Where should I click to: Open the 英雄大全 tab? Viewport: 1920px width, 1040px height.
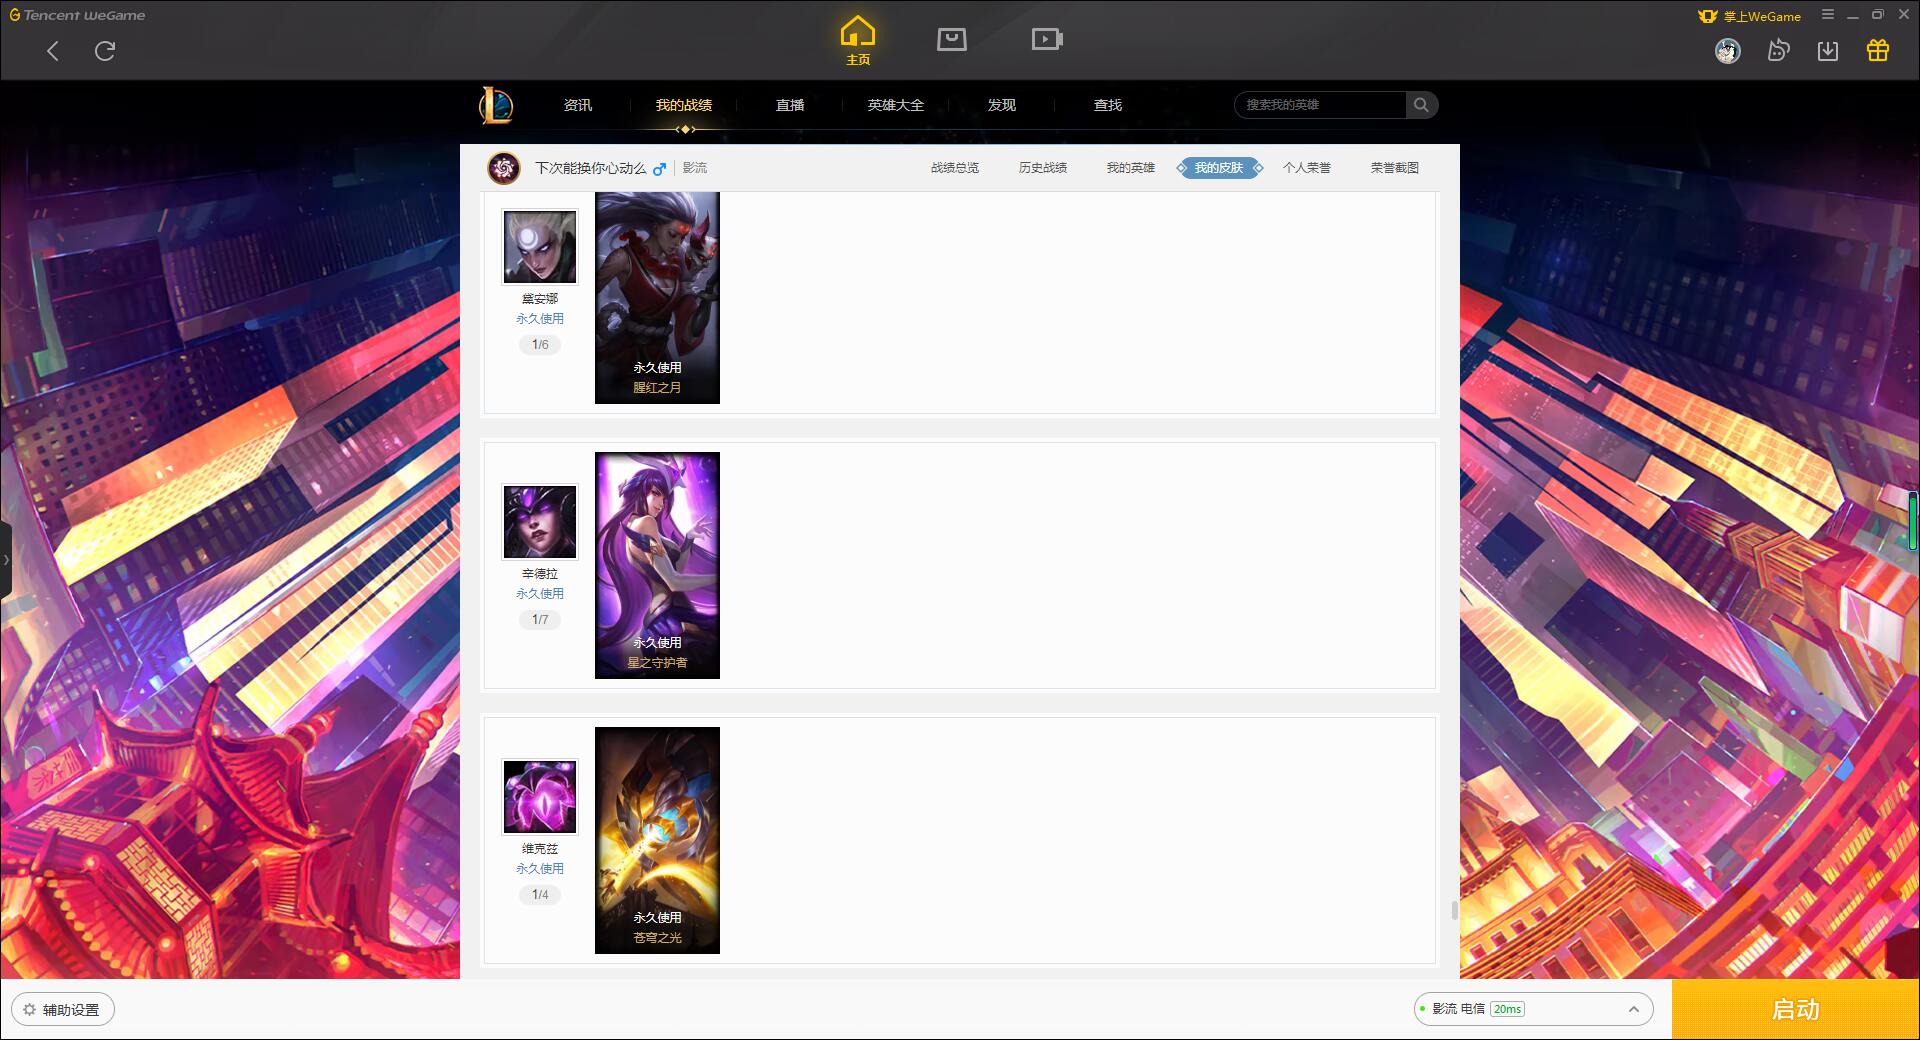coord(896,105)
